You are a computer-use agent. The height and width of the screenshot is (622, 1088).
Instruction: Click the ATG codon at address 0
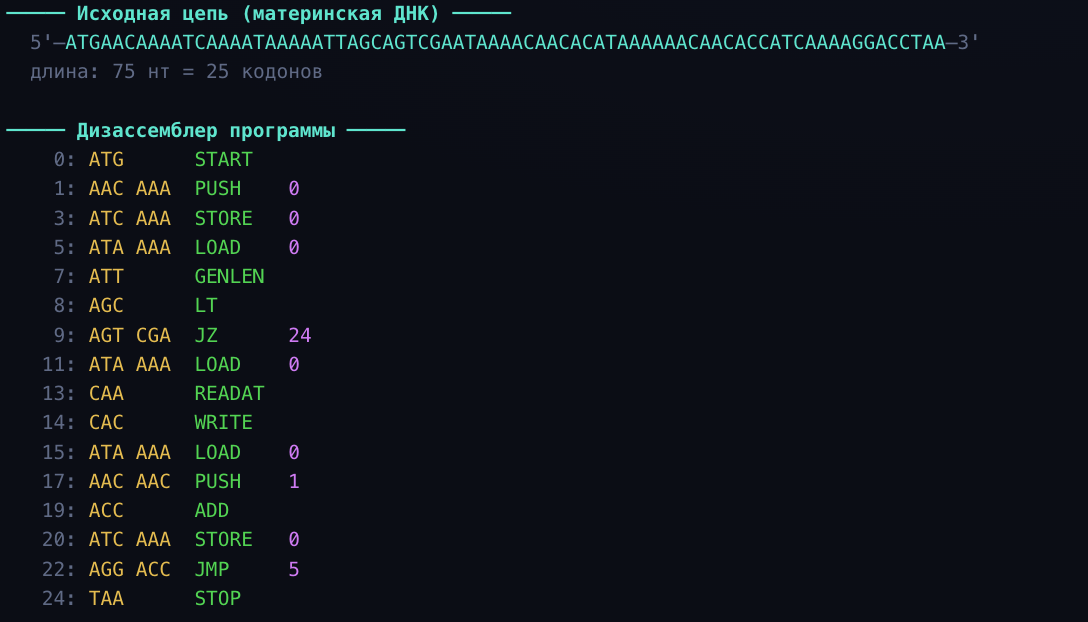[106, 160]
